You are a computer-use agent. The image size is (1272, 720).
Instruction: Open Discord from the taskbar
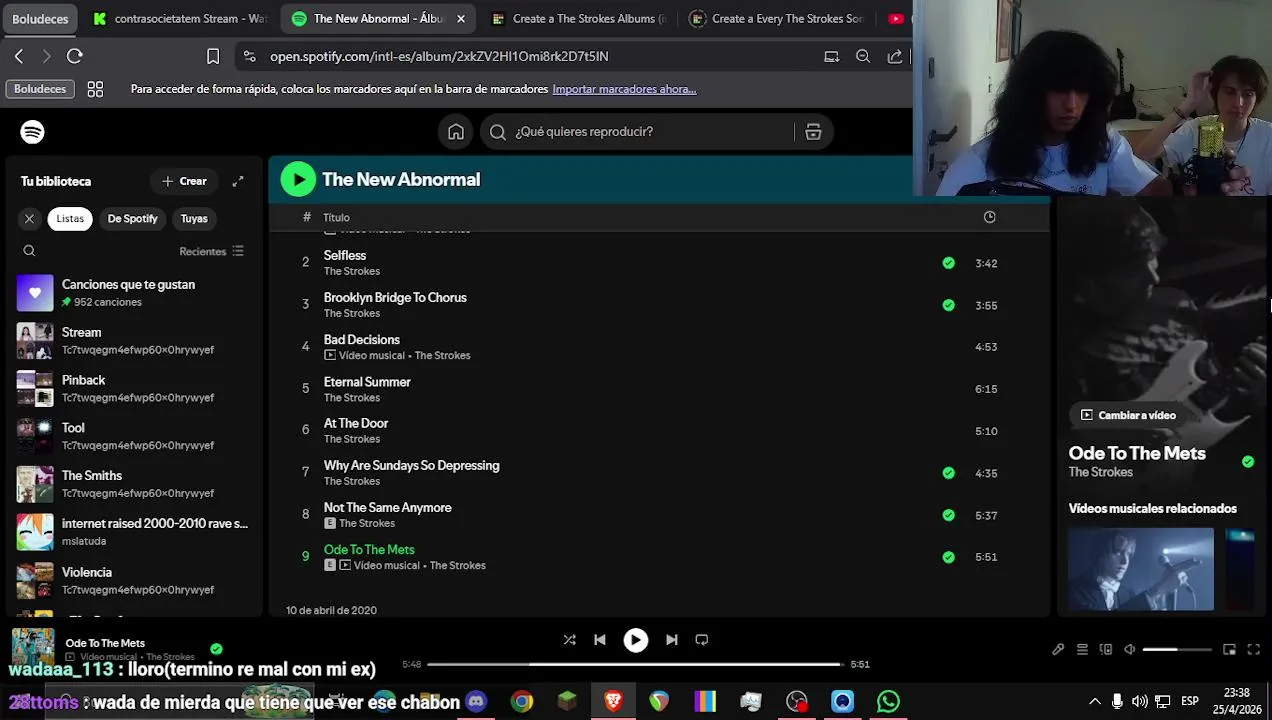coord(476,702)
